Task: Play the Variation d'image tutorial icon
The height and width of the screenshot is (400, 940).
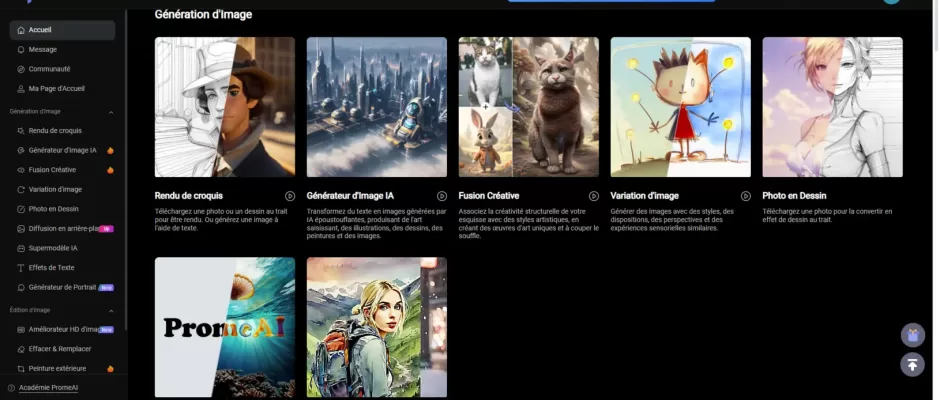Action: coord(746,196)
